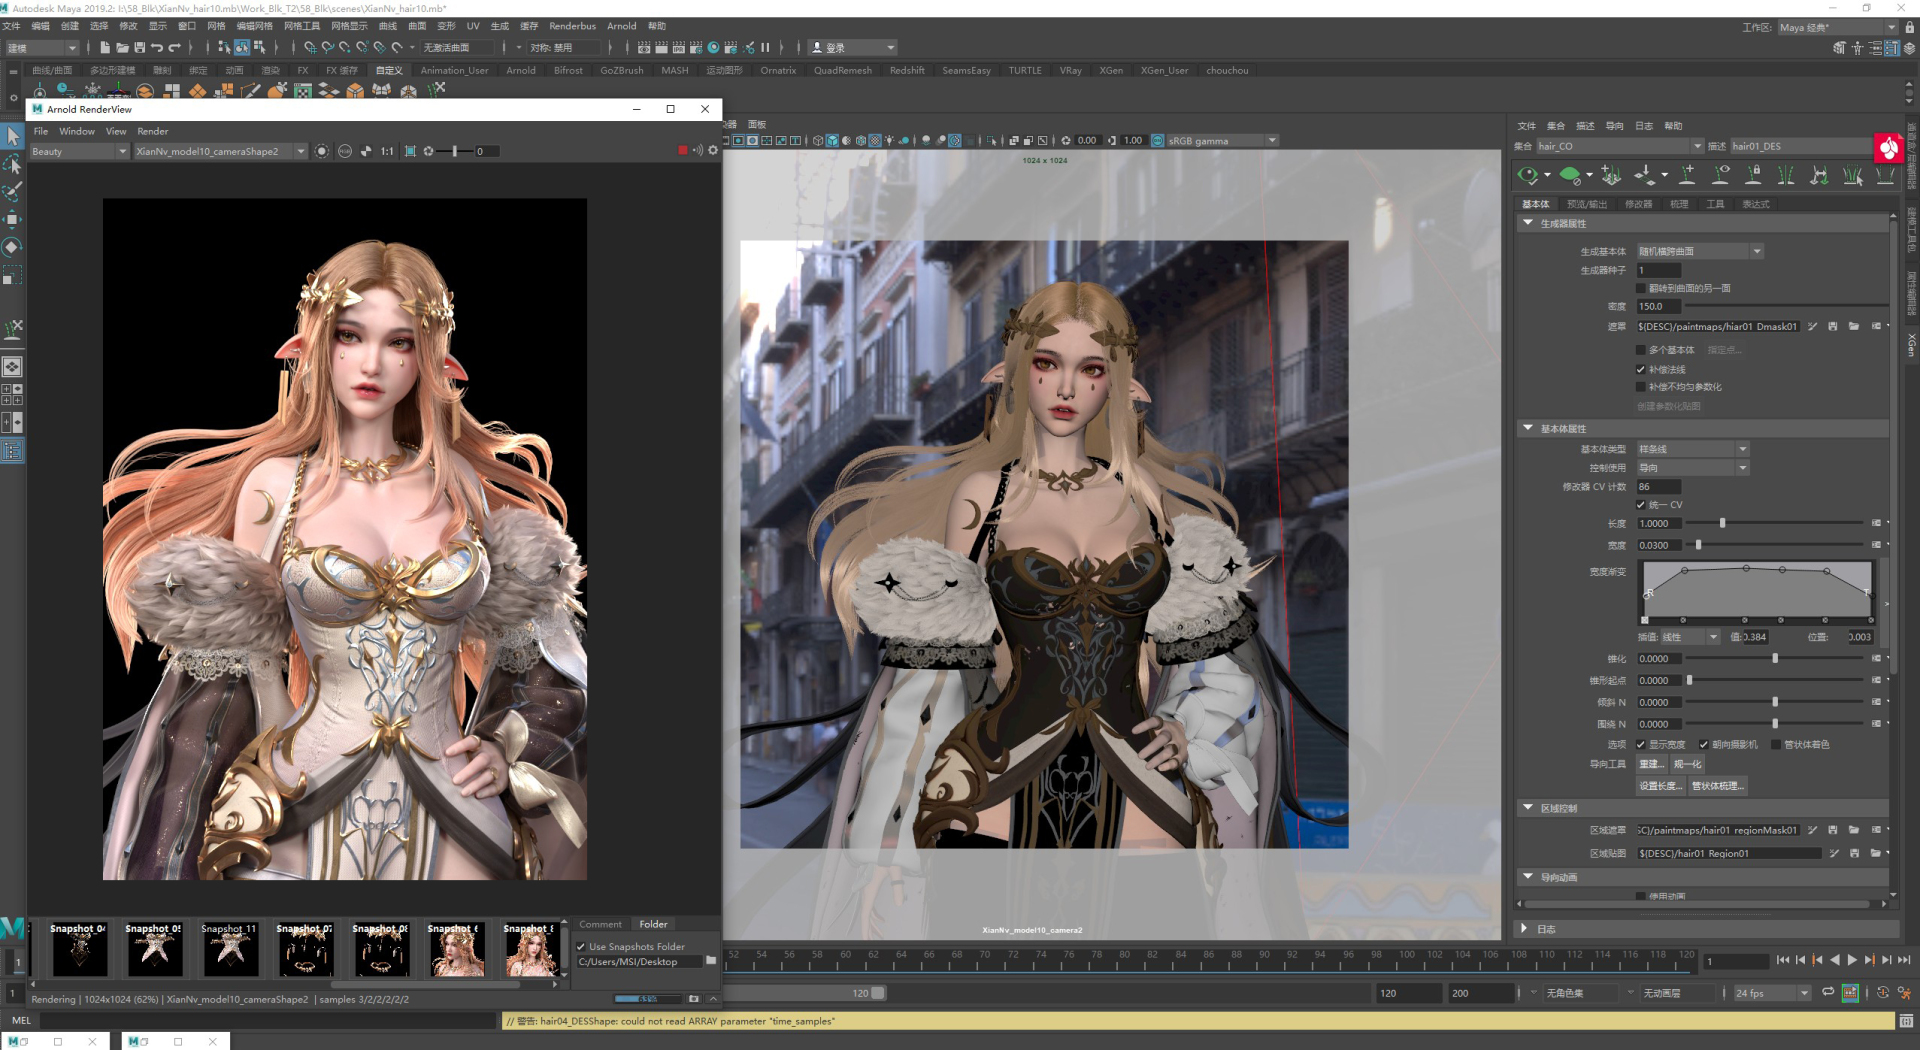
Task: Open the Beauty AOV dropdown
Action: click(79, 152)
